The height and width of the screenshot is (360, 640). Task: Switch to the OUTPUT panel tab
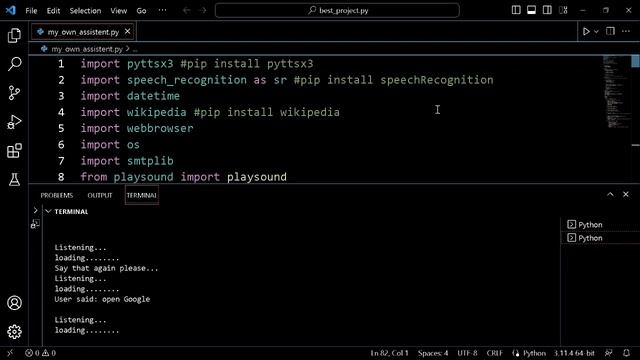point(100,196)
